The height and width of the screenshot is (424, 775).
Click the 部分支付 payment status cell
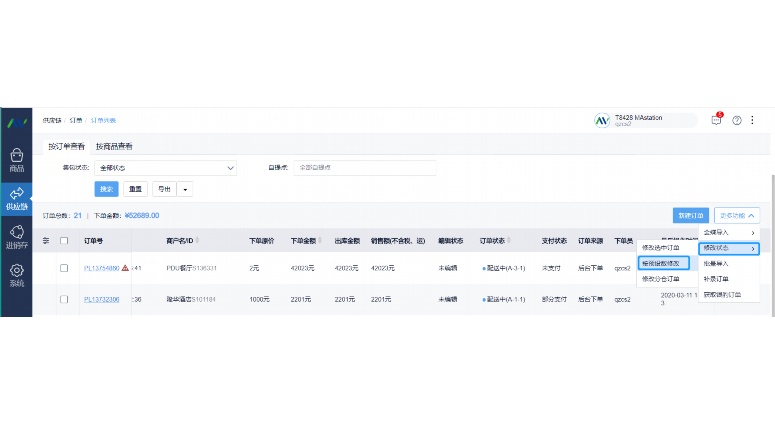click(x=554, y=299)
